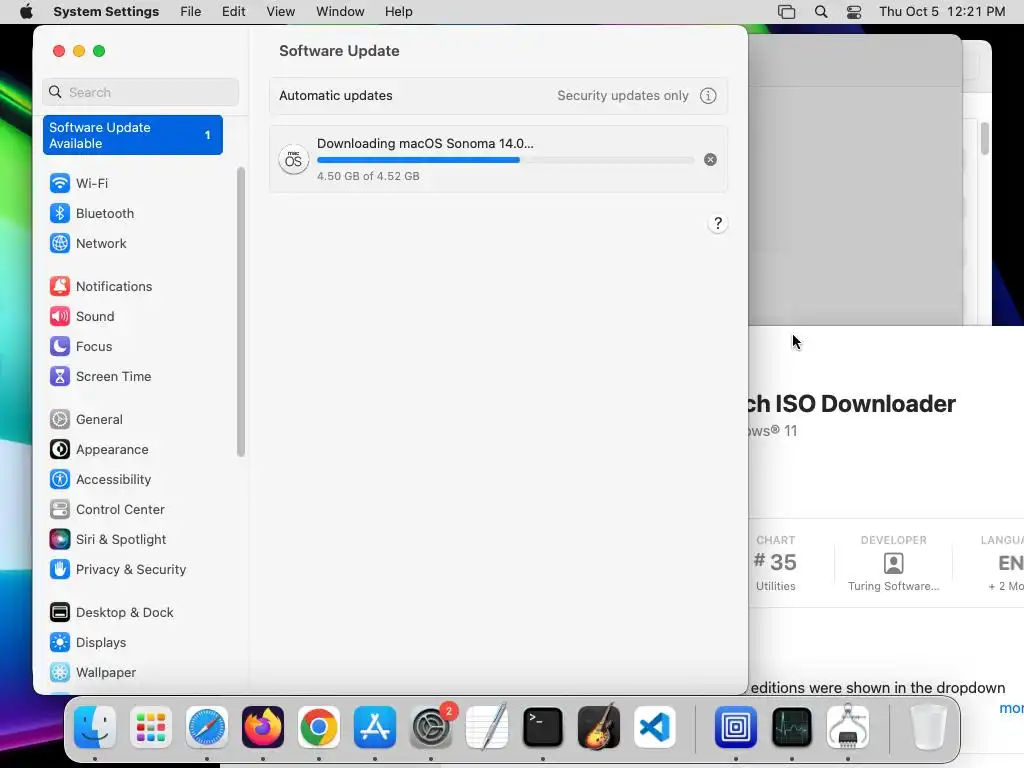1024x768 pixels.
Task: Open the Window menu
Action: point(340,12)
